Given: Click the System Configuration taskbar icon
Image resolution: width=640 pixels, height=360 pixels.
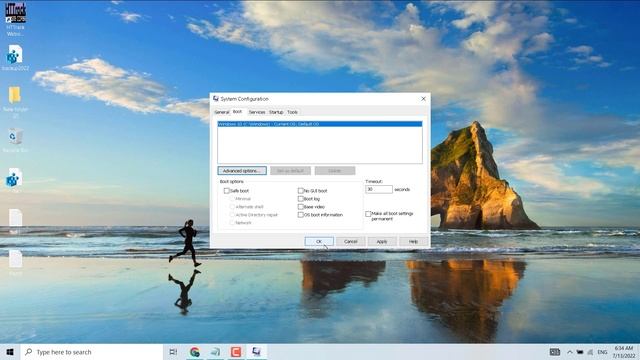Looking at the screenshot, I should (256, 351).
